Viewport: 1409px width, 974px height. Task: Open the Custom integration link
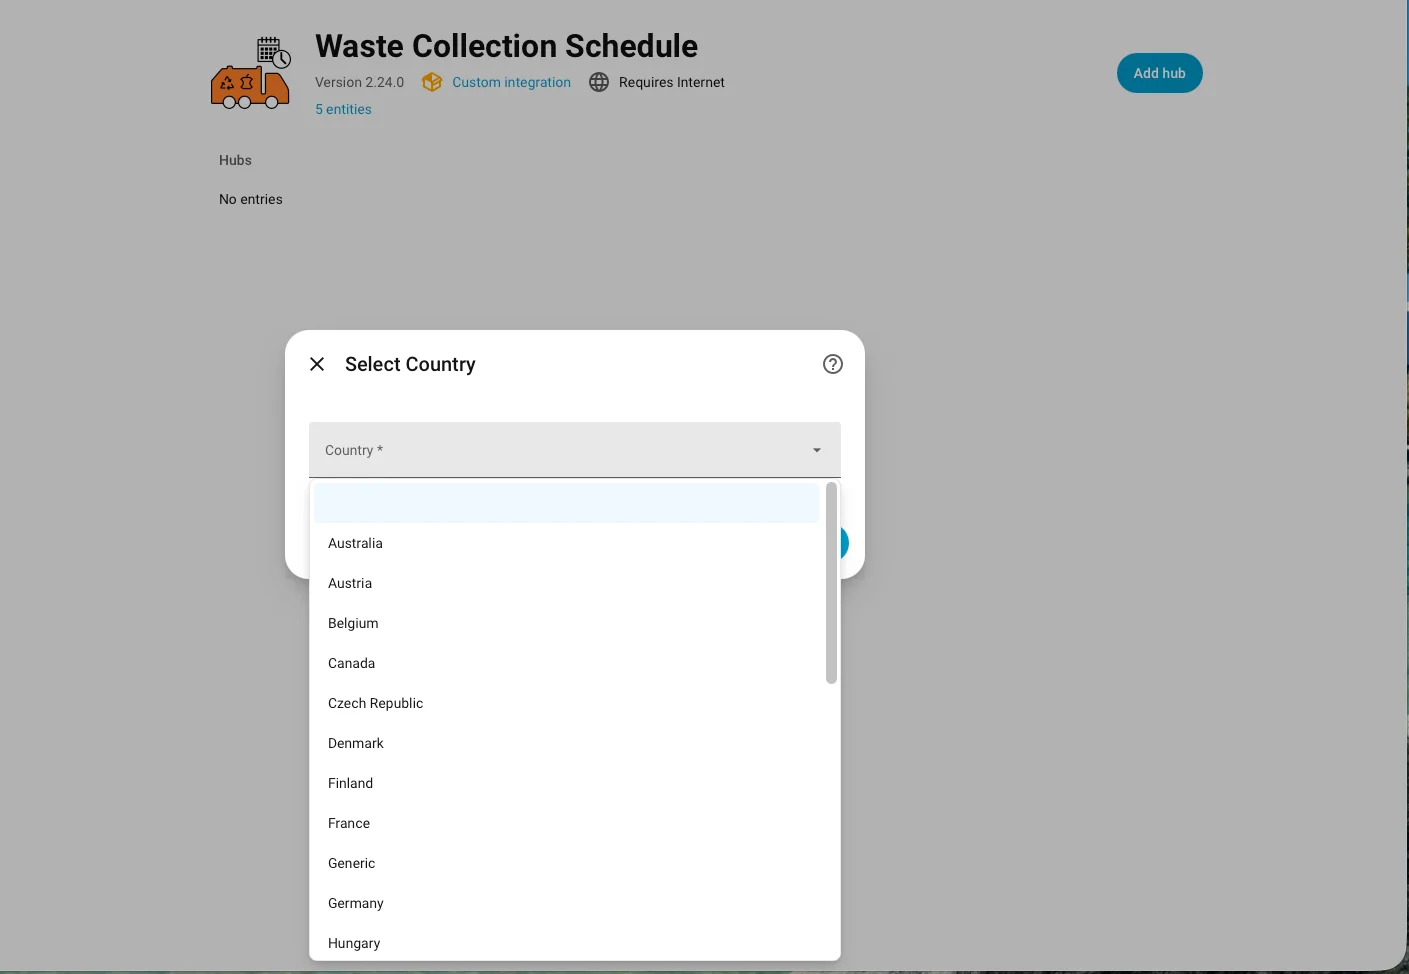pos(511,82)
